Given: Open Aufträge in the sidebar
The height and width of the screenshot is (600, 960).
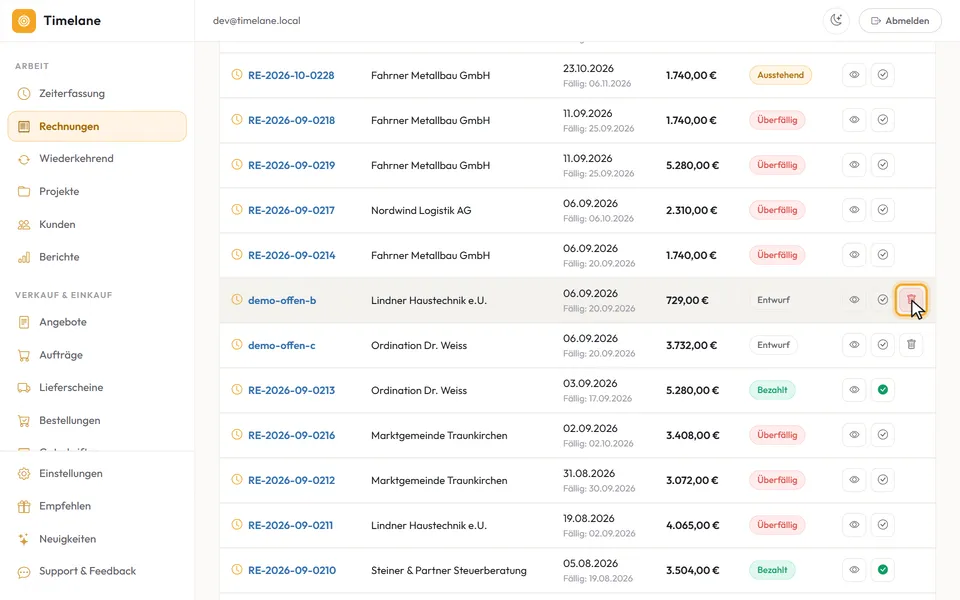Looking at the screenshot, I should pyautogui.click(x=97, y=355).
